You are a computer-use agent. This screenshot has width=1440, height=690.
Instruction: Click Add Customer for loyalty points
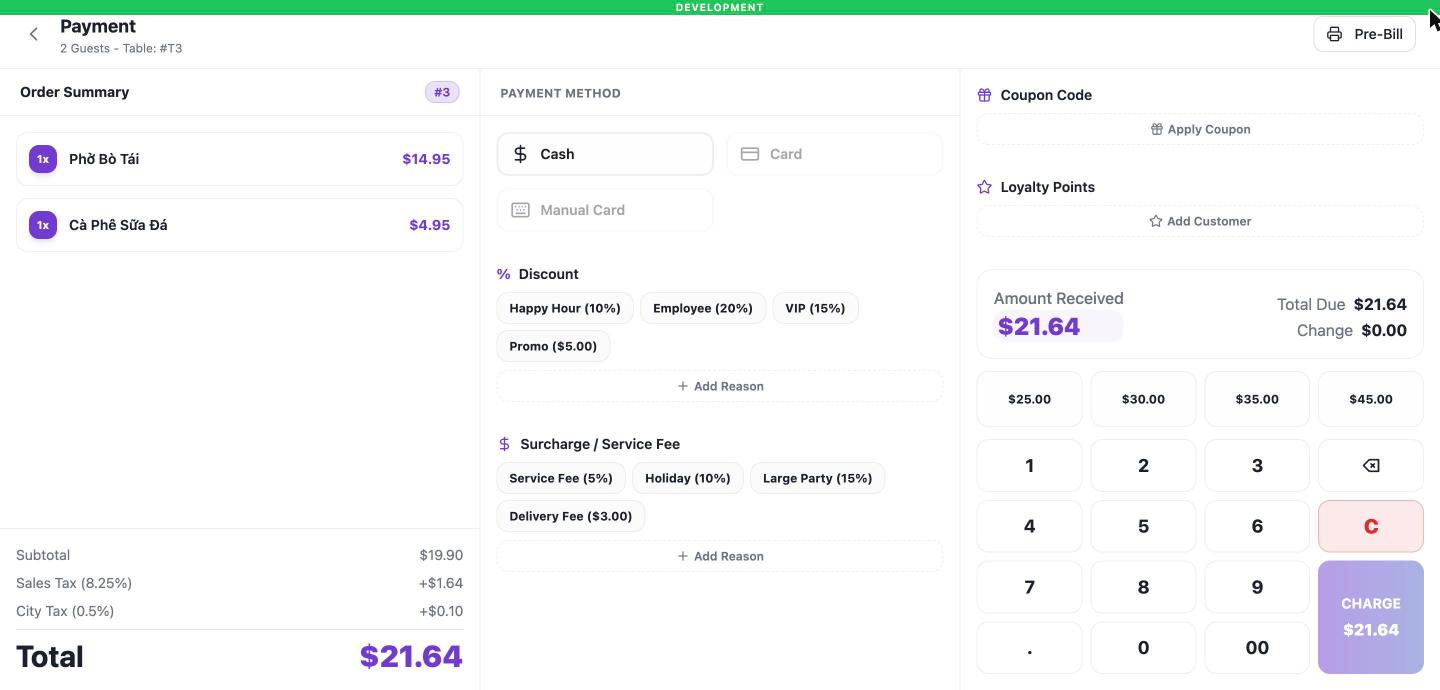point(1200,221)
